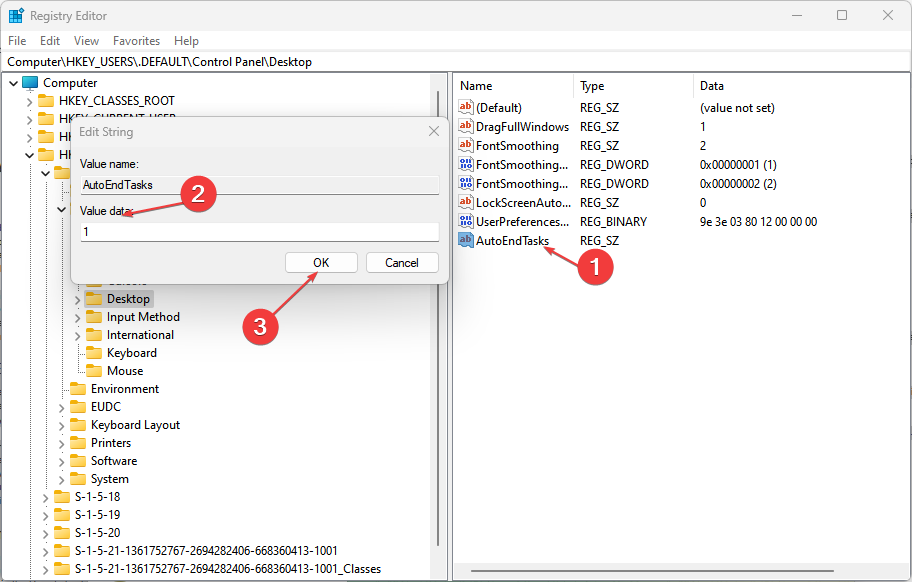Click the data cell reading 9e 3e 03 80 12 00 00 00
The image size is (912, 582).
(758, 222)
